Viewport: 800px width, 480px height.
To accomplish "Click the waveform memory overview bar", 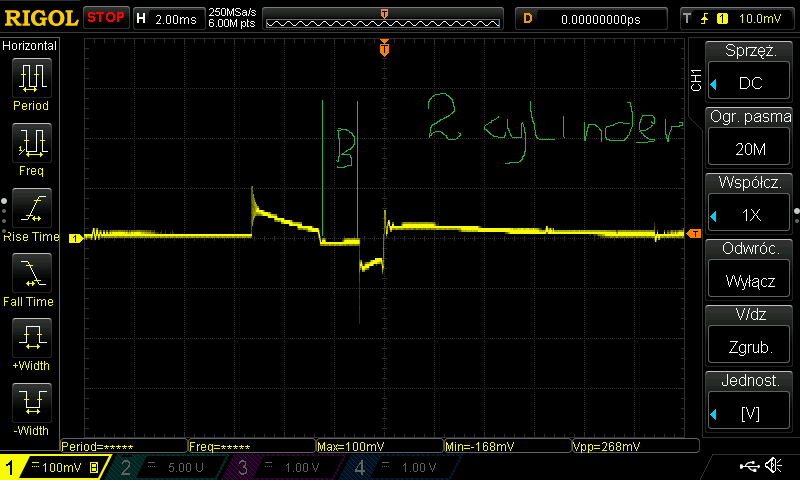I will click(383, 19).
